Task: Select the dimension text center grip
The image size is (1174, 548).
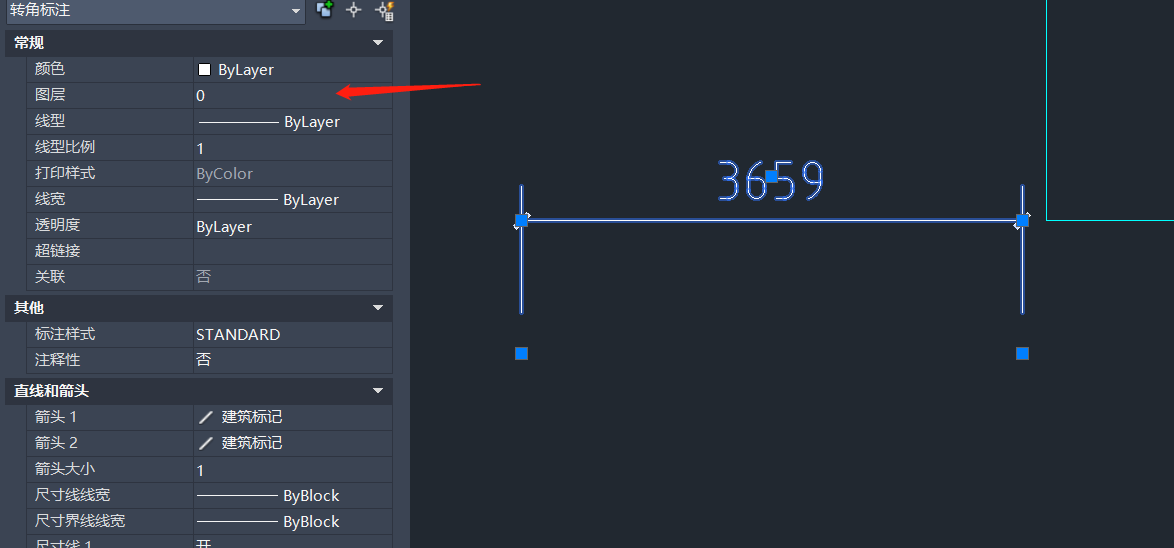Action: coord(772,177)
